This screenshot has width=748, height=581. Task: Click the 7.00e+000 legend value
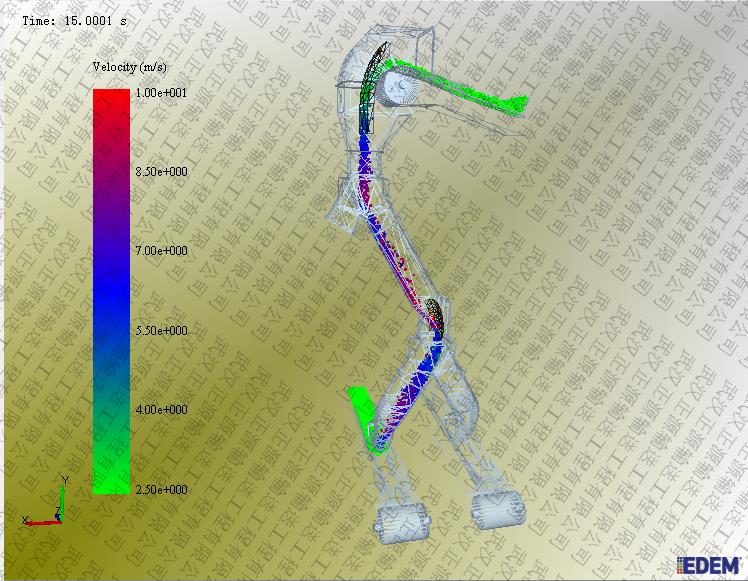click(x=161, y=251)
